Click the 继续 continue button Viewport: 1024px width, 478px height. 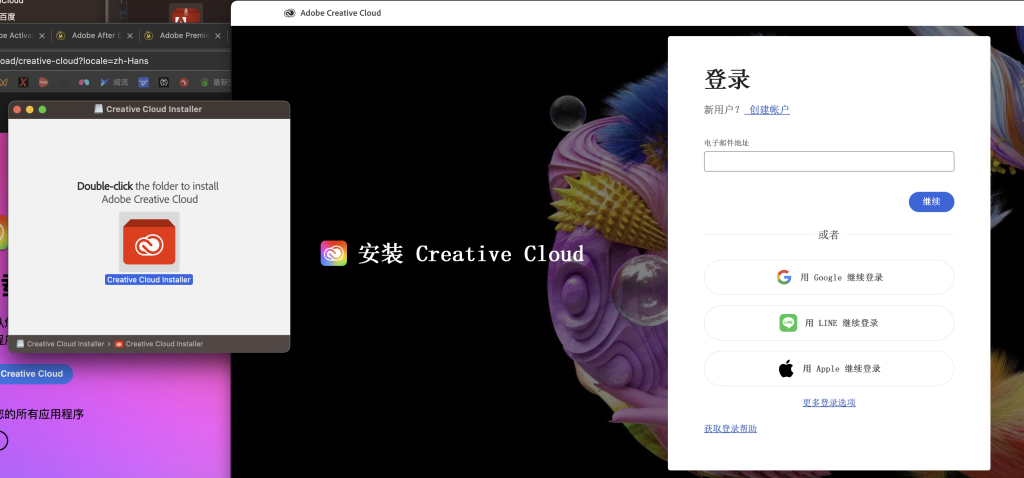[x=931, y=202]
